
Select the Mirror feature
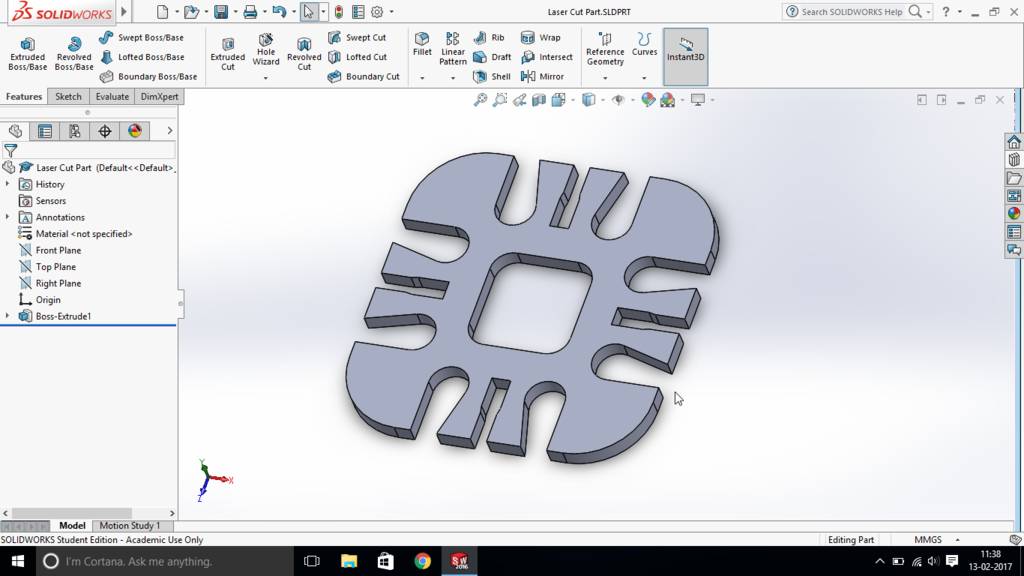542,76
